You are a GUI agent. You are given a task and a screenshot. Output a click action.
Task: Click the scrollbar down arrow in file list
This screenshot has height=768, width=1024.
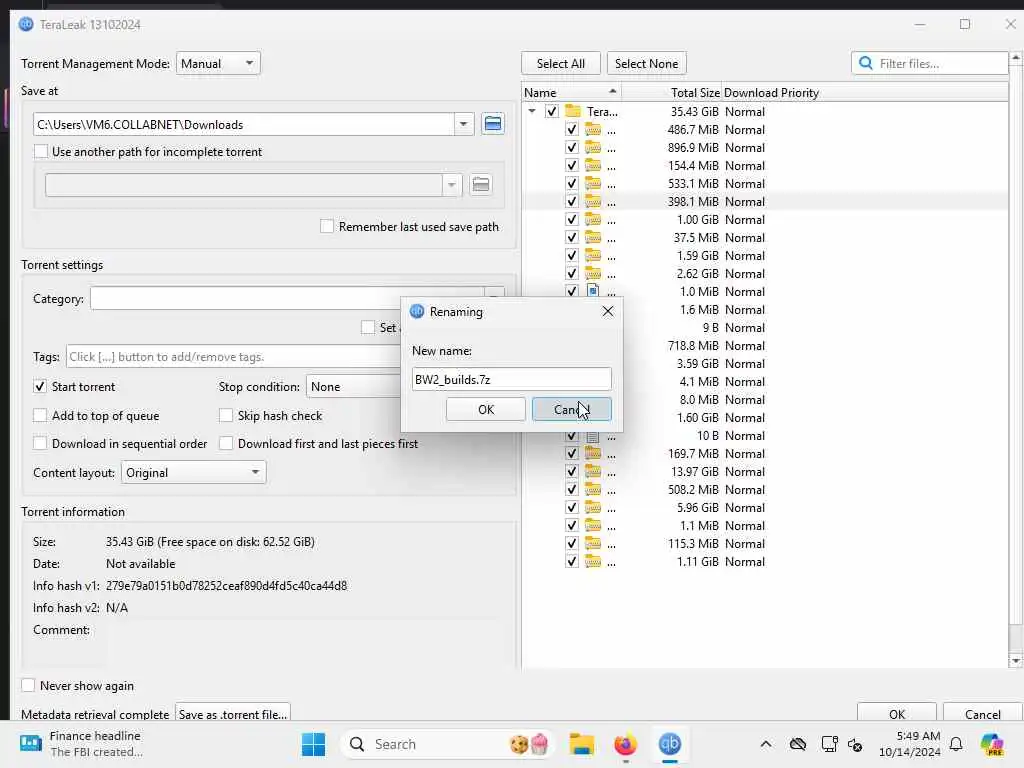click(x=1016, y=661)
